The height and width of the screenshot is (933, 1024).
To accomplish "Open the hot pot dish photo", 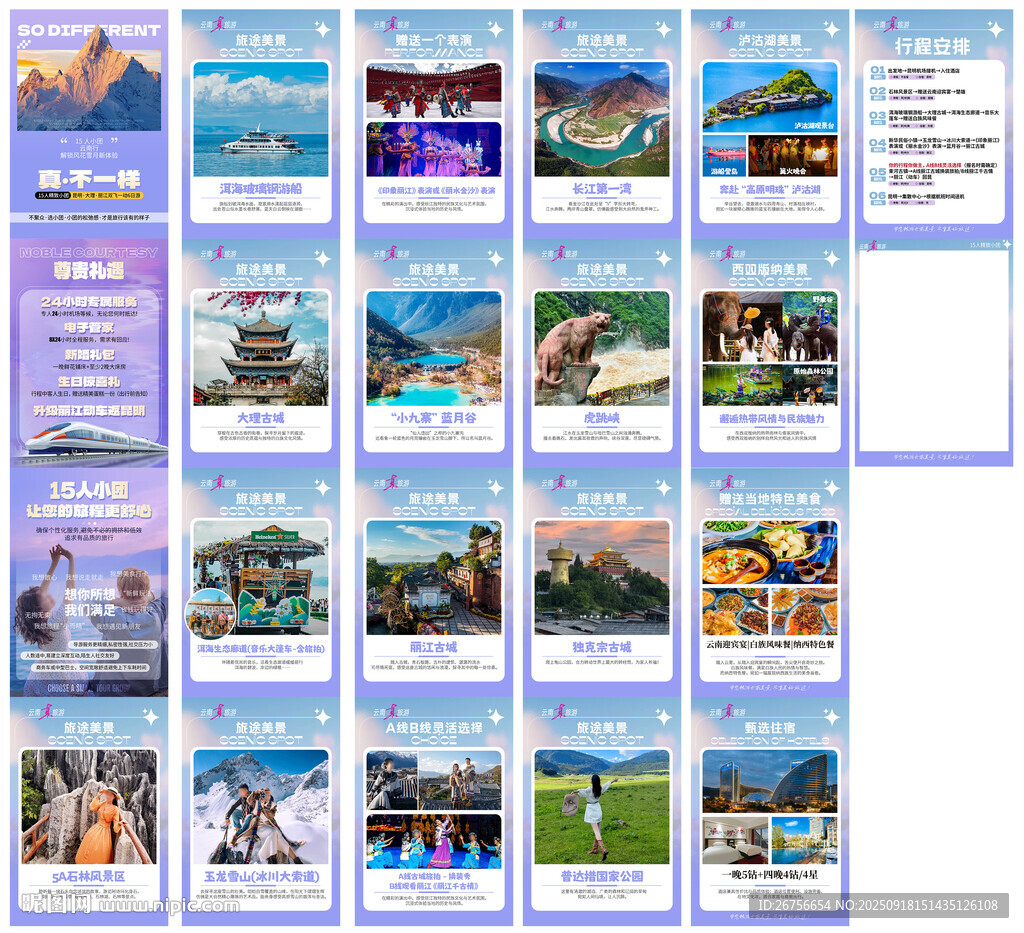I will point(770,552).
